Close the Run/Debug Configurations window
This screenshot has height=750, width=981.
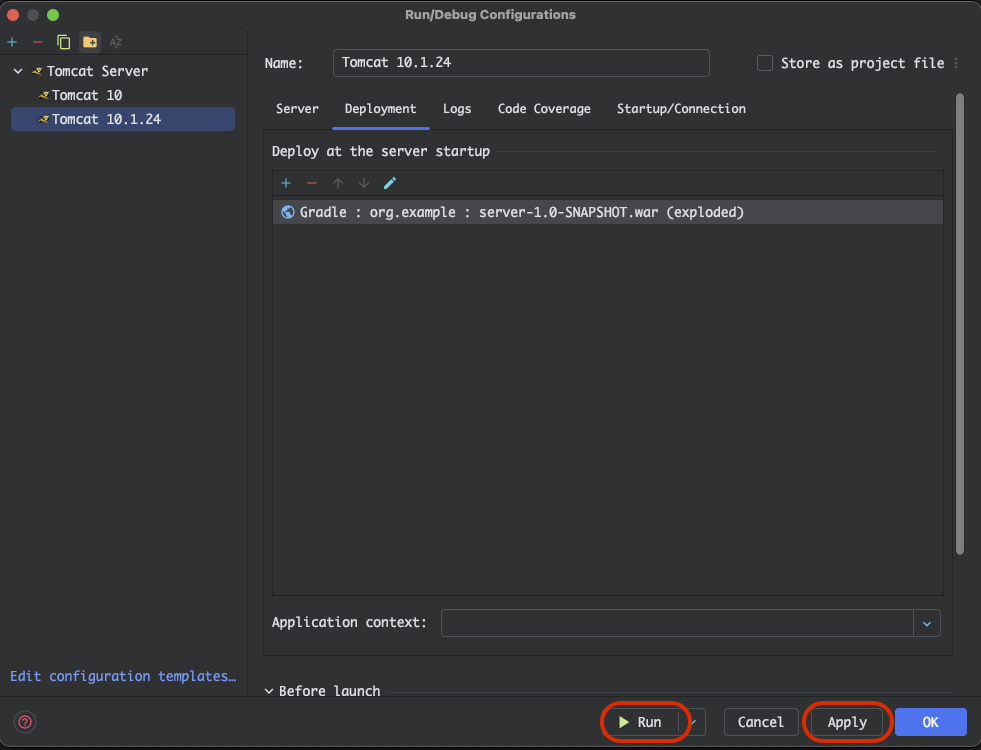click(13, 14)
